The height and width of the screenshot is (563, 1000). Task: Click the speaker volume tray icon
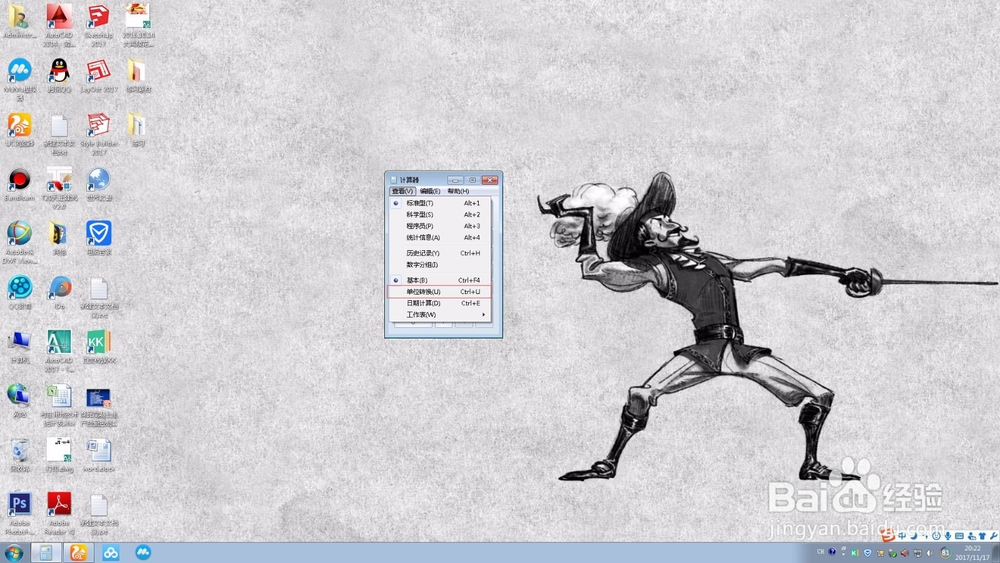929,553
